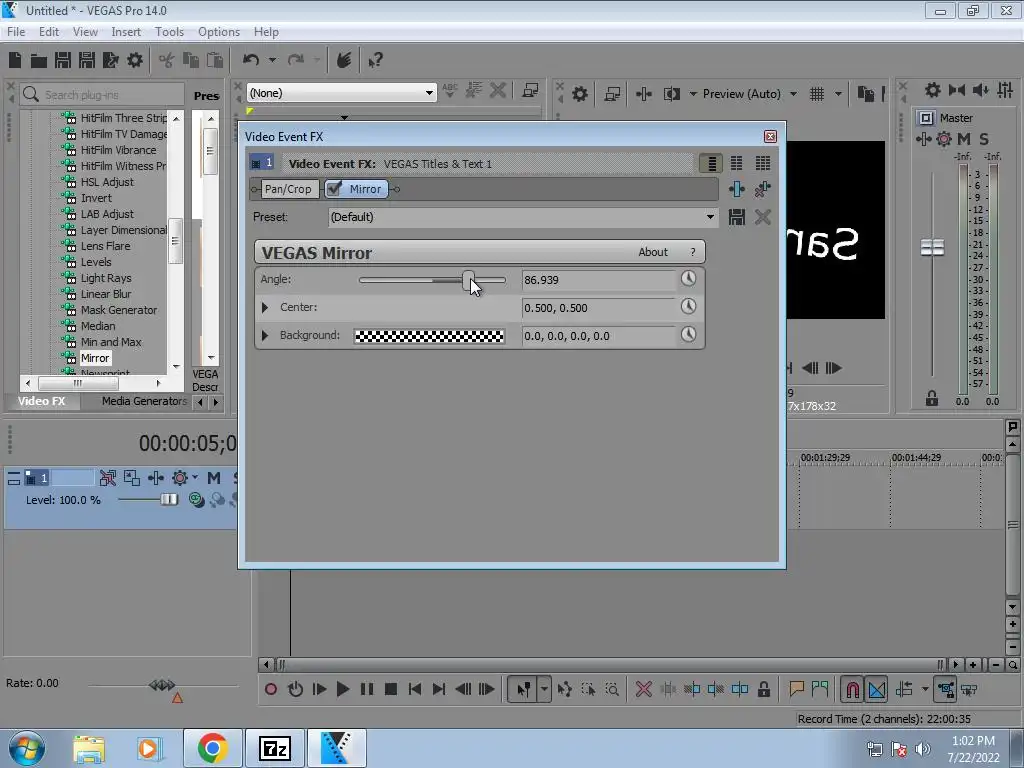Screen dimensions: 1024x768
Task: Click the ? help button in VEGAS Mirror
Action: click(x=692, y=252)
